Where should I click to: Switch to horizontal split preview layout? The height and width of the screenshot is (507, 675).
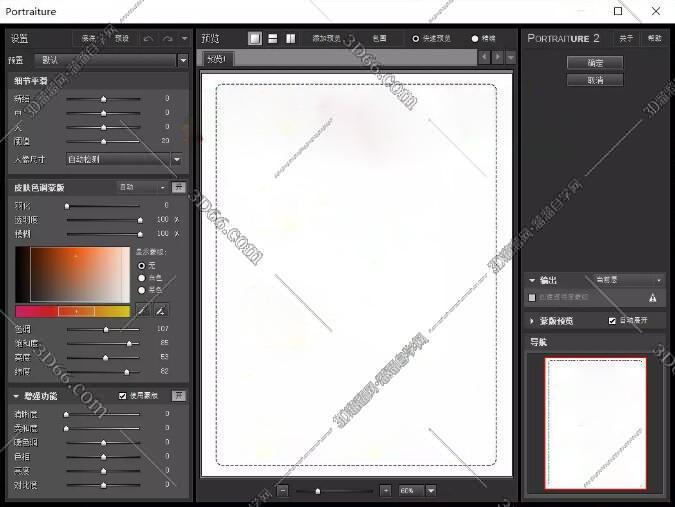click(273, 38)
